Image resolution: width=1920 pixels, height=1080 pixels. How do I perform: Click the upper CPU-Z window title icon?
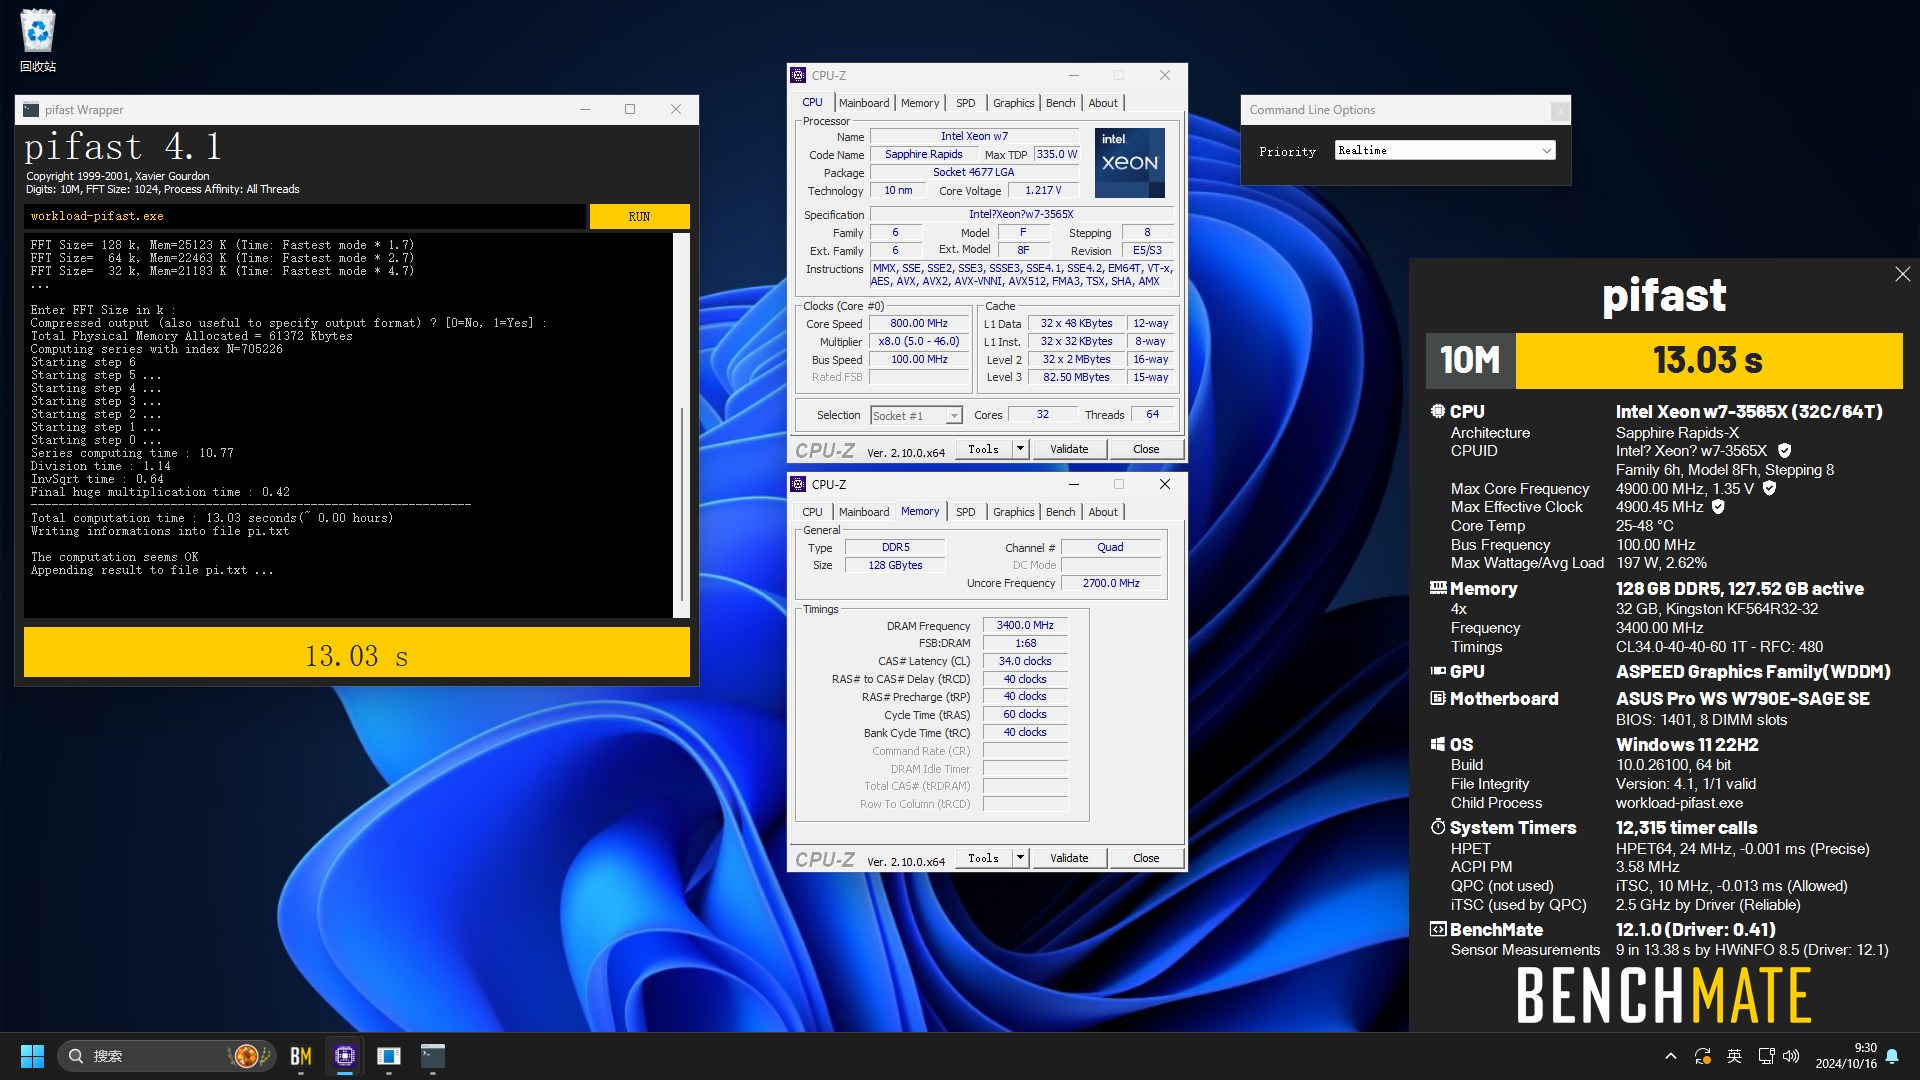(x=798, y=75)
